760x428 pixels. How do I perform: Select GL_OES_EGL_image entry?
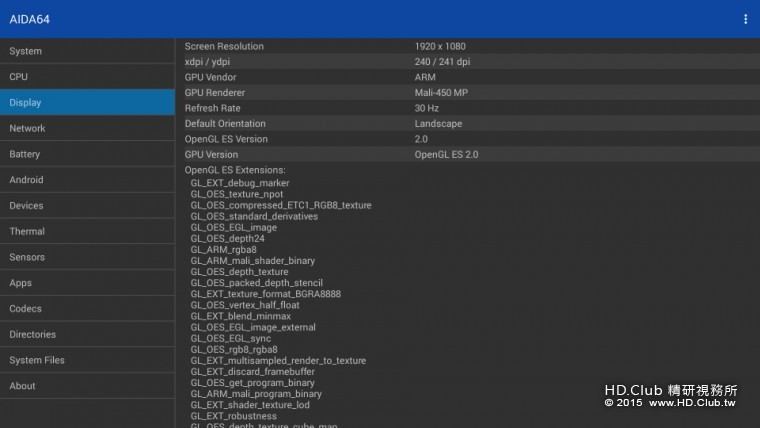tap(234, 227)
